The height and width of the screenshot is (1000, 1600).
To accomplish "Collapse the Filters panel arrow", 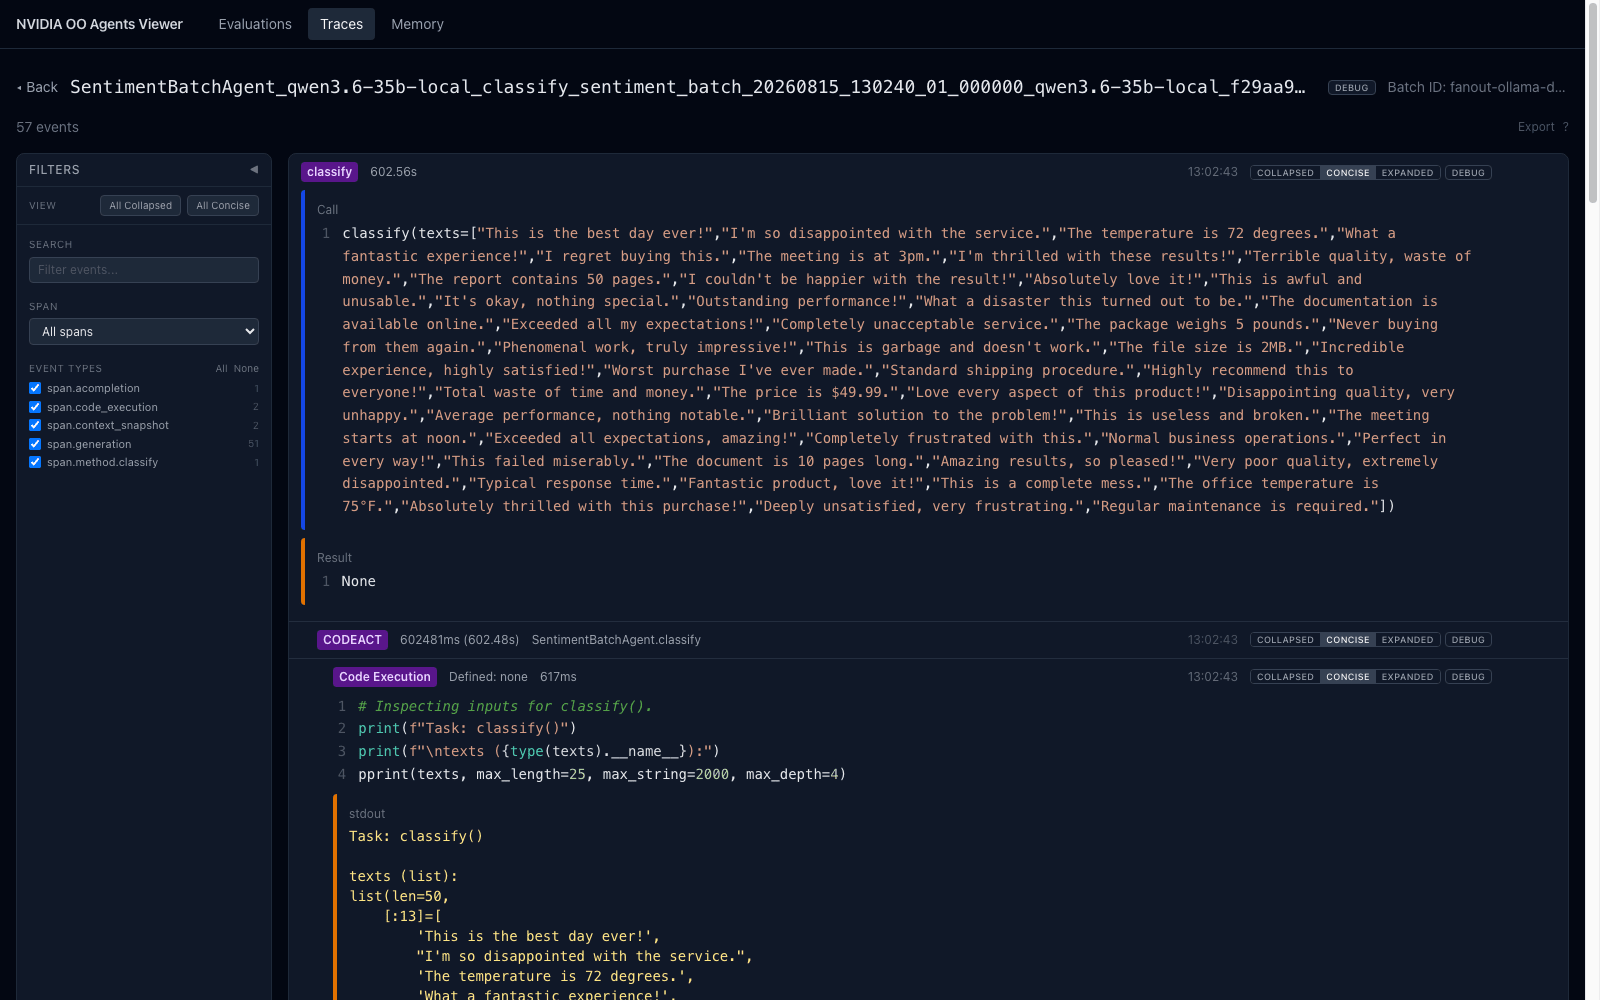I will coord(254,170).
